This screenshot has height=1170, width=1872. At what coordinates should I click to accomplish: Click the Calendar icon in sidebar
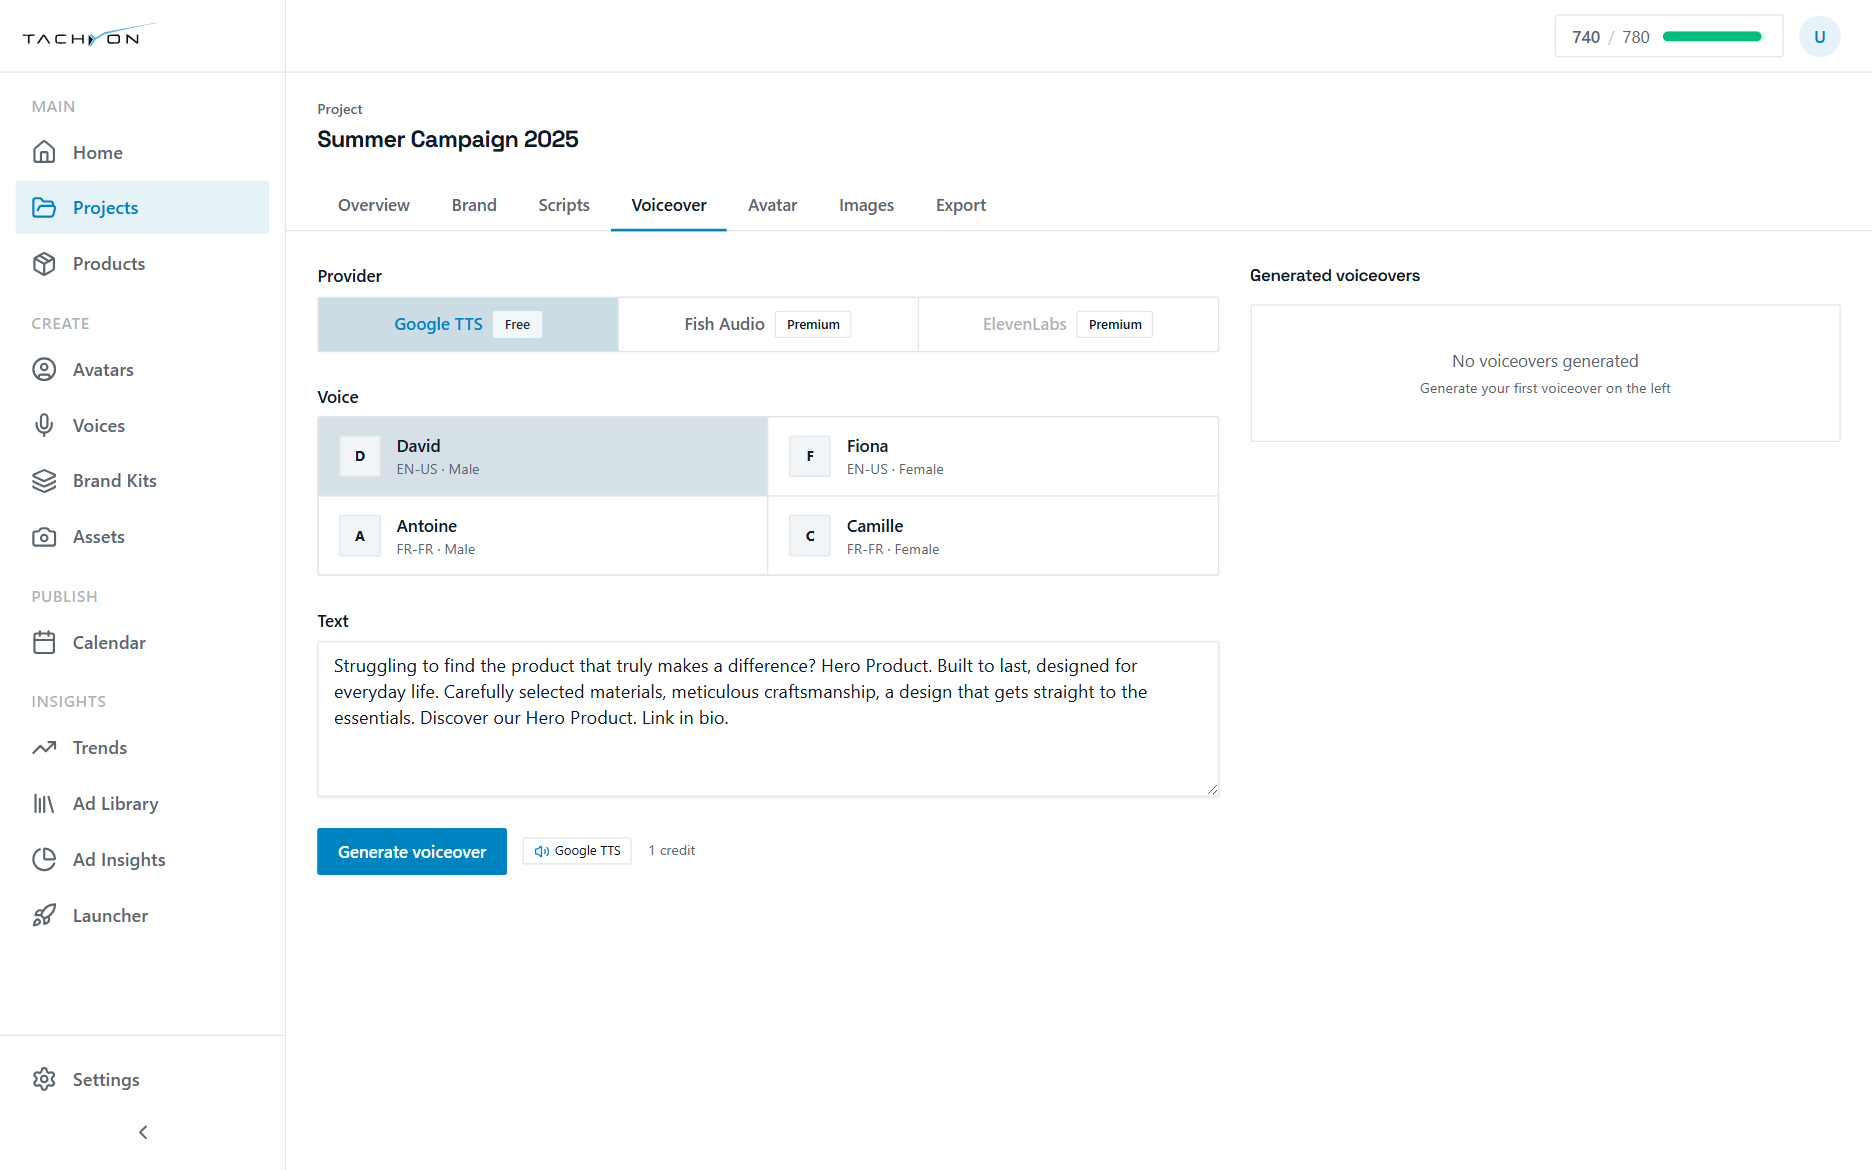pyautogui.click(x=44, y=642)
